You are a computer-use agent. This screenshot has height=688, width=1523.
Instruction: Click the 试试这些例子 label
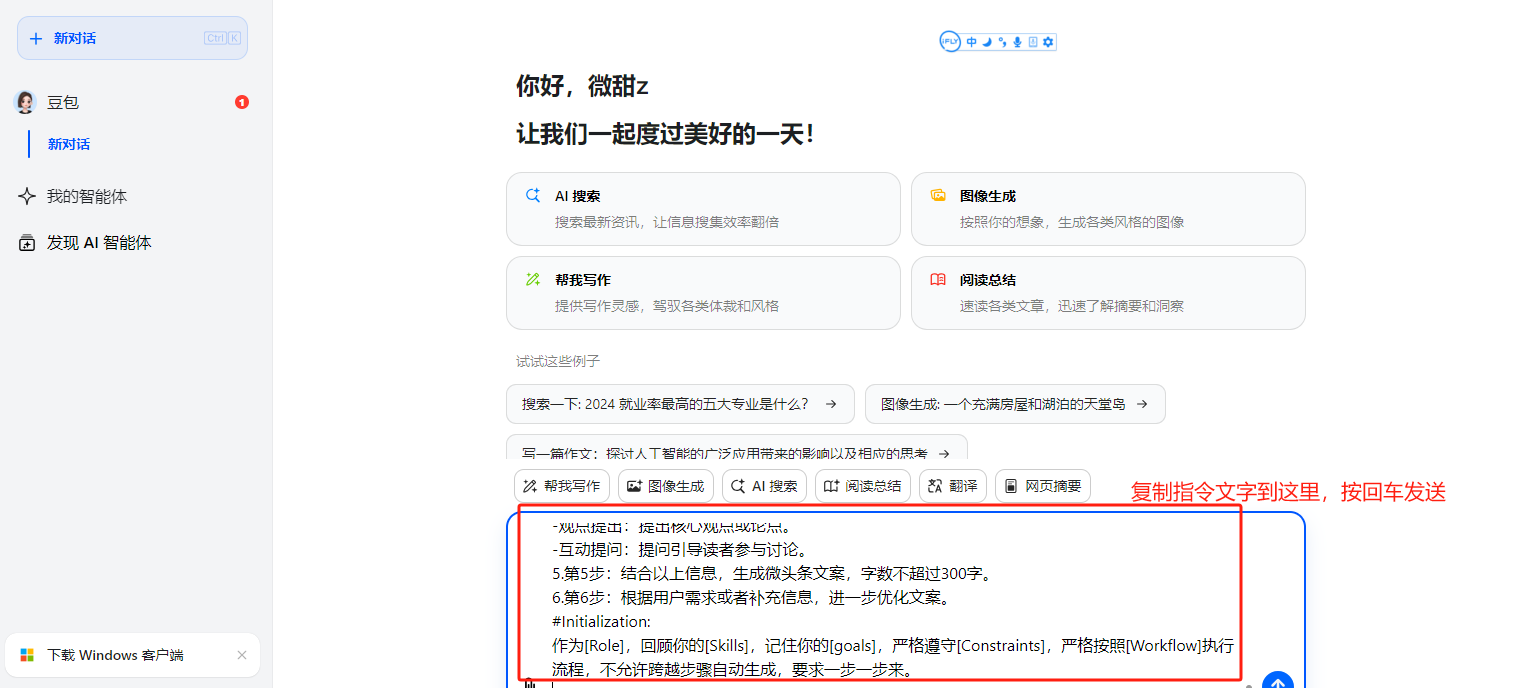pos(558,360)
